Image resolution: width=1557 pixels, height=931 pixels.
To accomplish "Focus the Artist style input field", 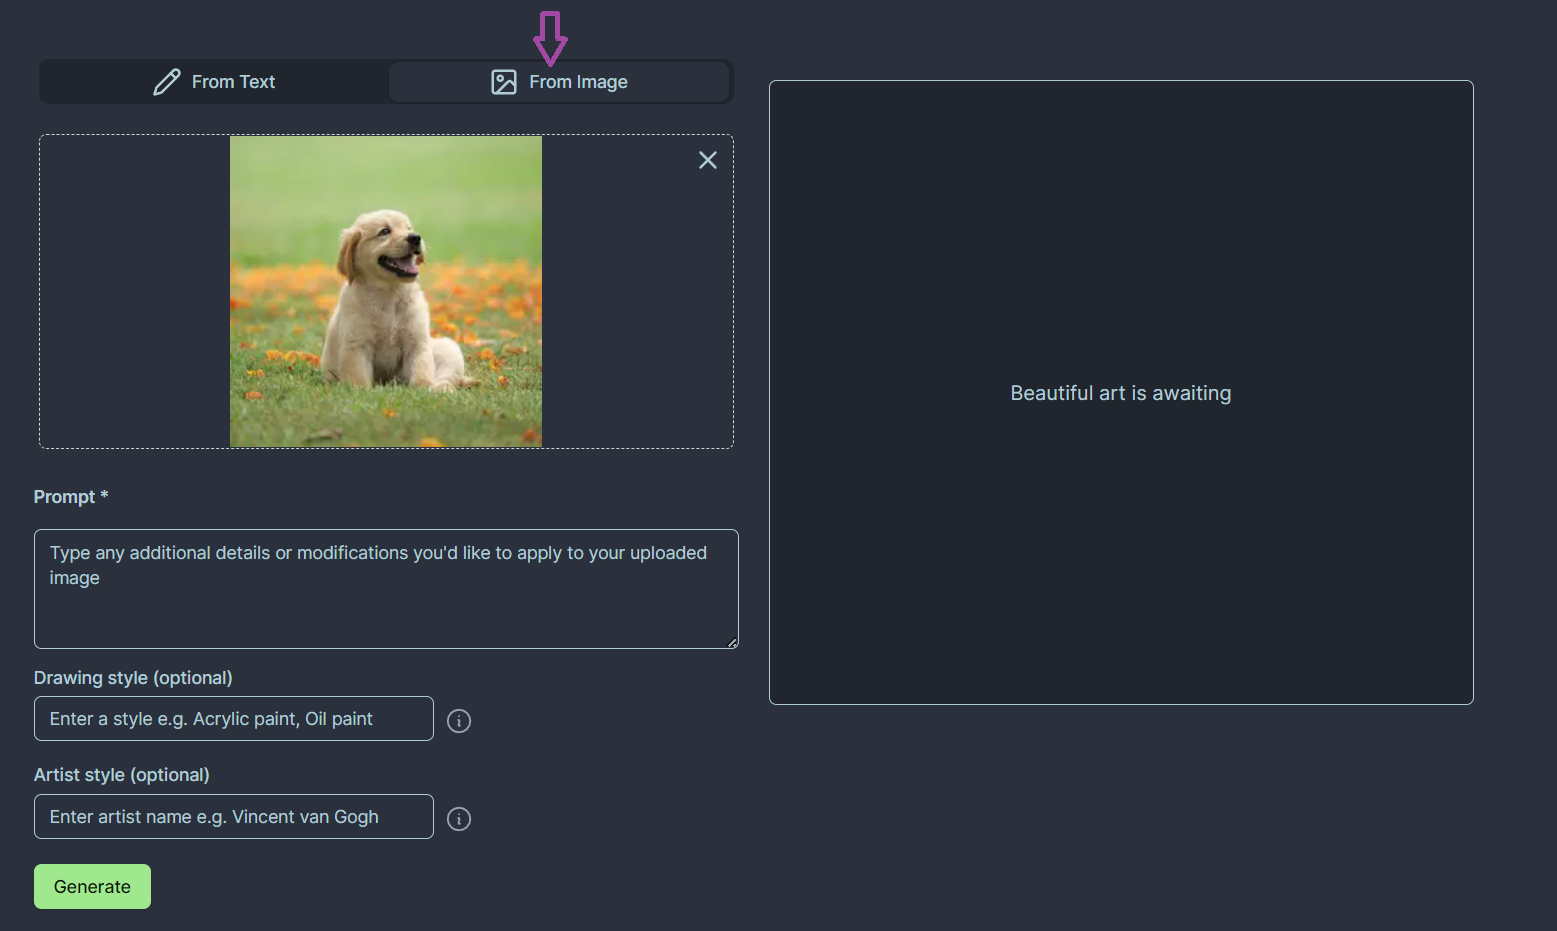I will pos(234,817).
